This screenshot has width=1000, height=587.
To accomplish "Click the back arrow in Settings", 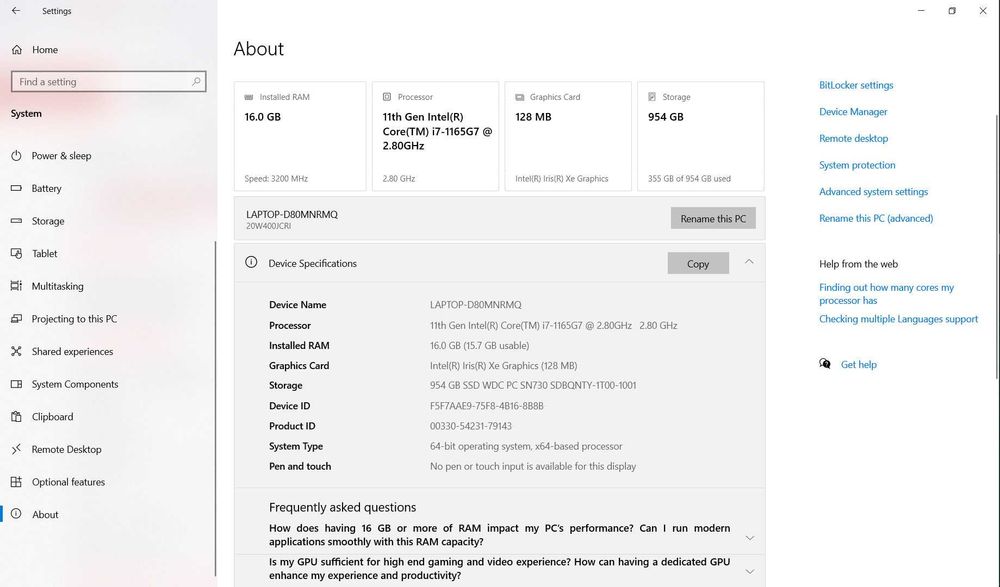I will point(15,11).
